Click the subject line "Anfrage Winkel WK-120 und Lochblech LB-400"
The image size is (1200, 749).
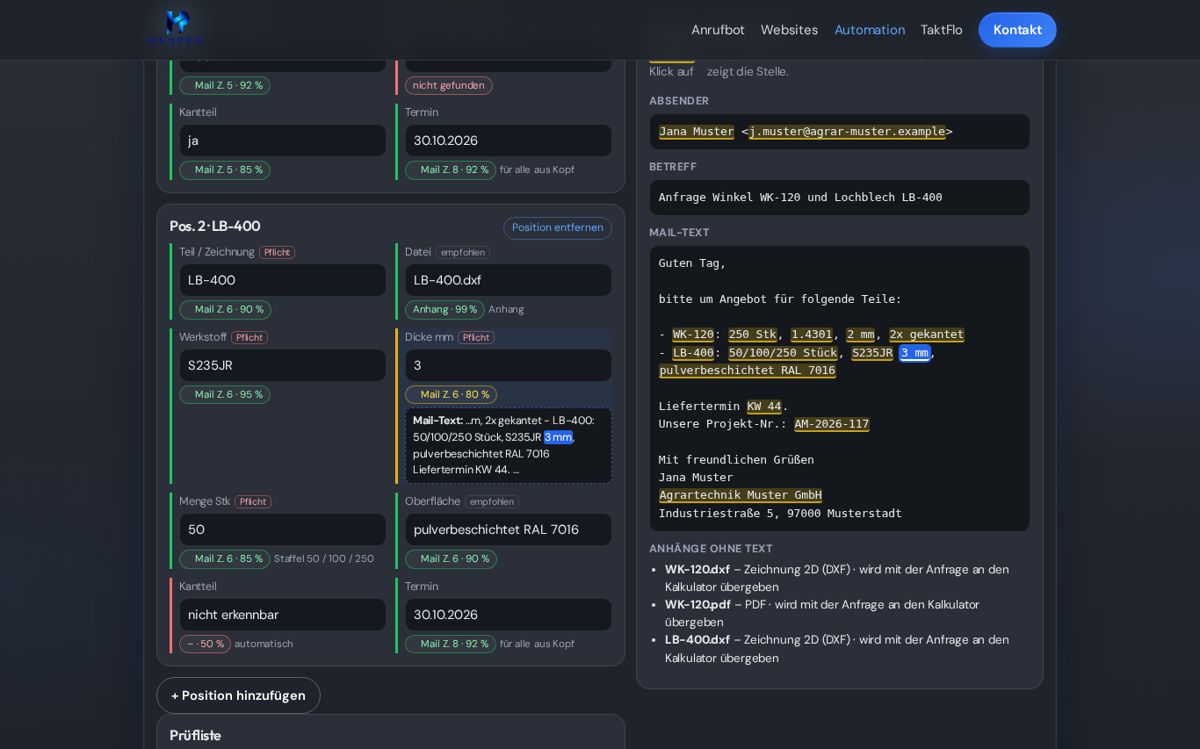pyautogui.click(x=800, y=197)
